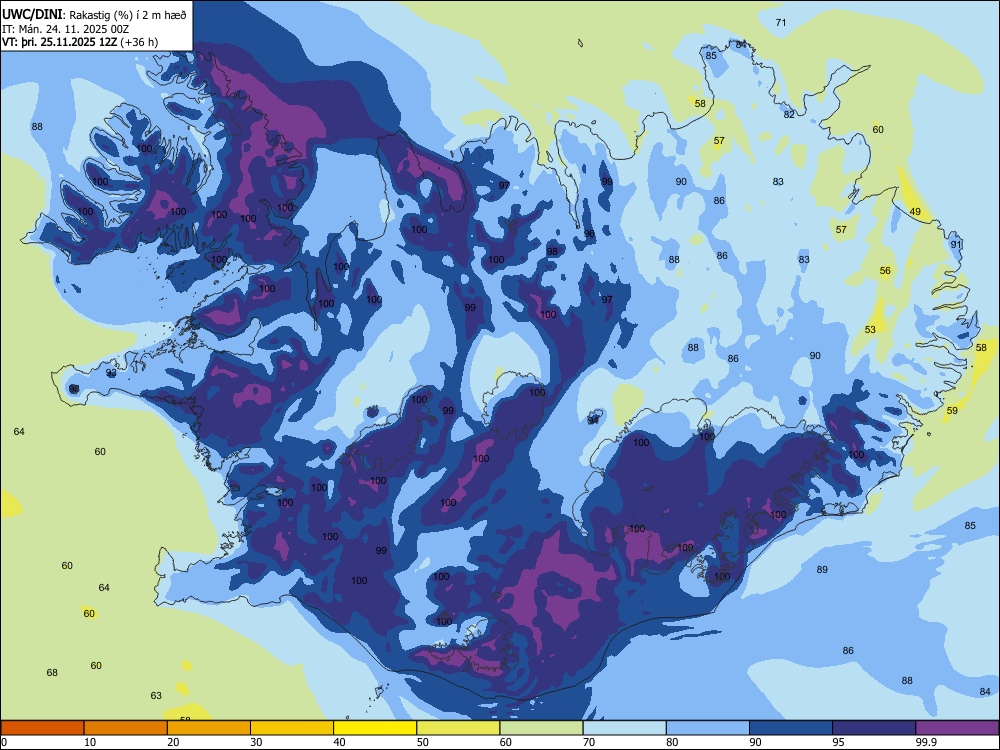
Task: Click the legend scale label '40'
Action: pos(339,742)
